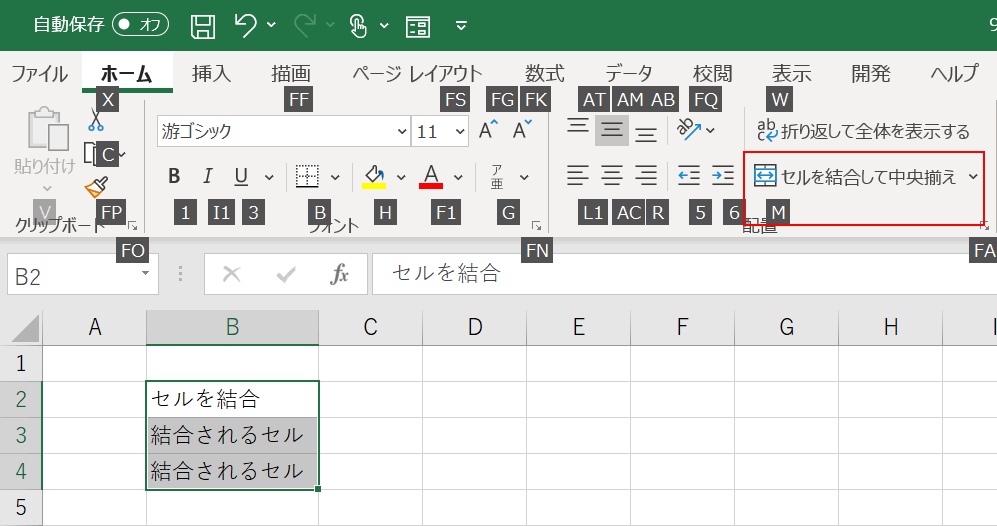Select the 開発 (Developer) tab

point(870,74)
